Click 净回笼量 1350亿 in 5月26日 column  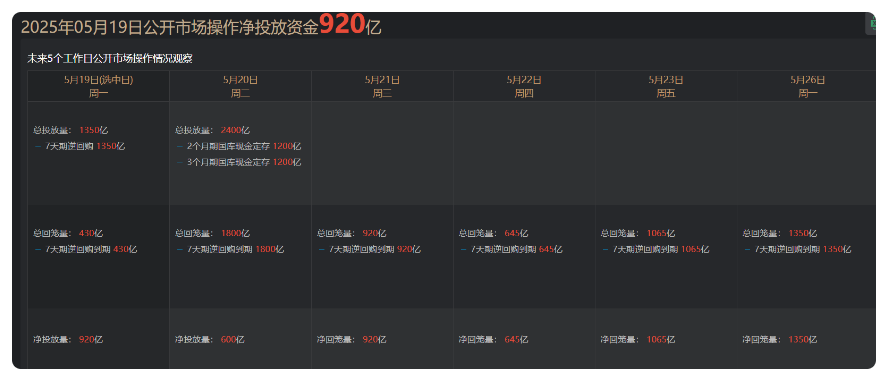[780, 340]
